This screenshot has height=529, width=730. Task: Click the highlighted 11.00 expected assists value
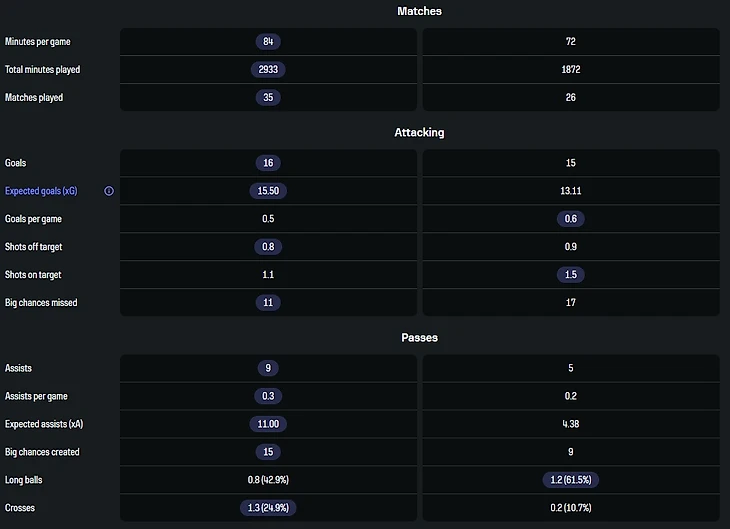click(x=268, y=424)
